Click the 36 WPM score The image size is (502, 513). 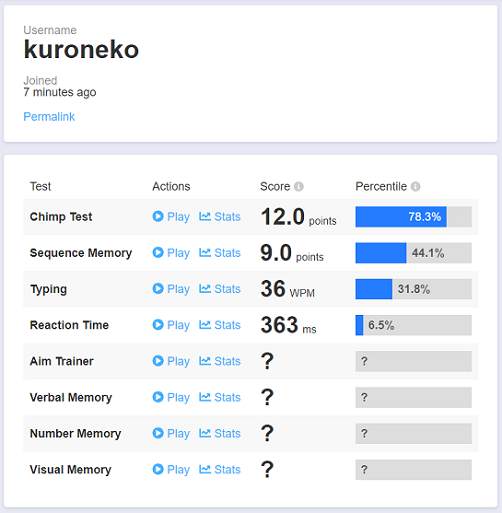tap(287, 289)
